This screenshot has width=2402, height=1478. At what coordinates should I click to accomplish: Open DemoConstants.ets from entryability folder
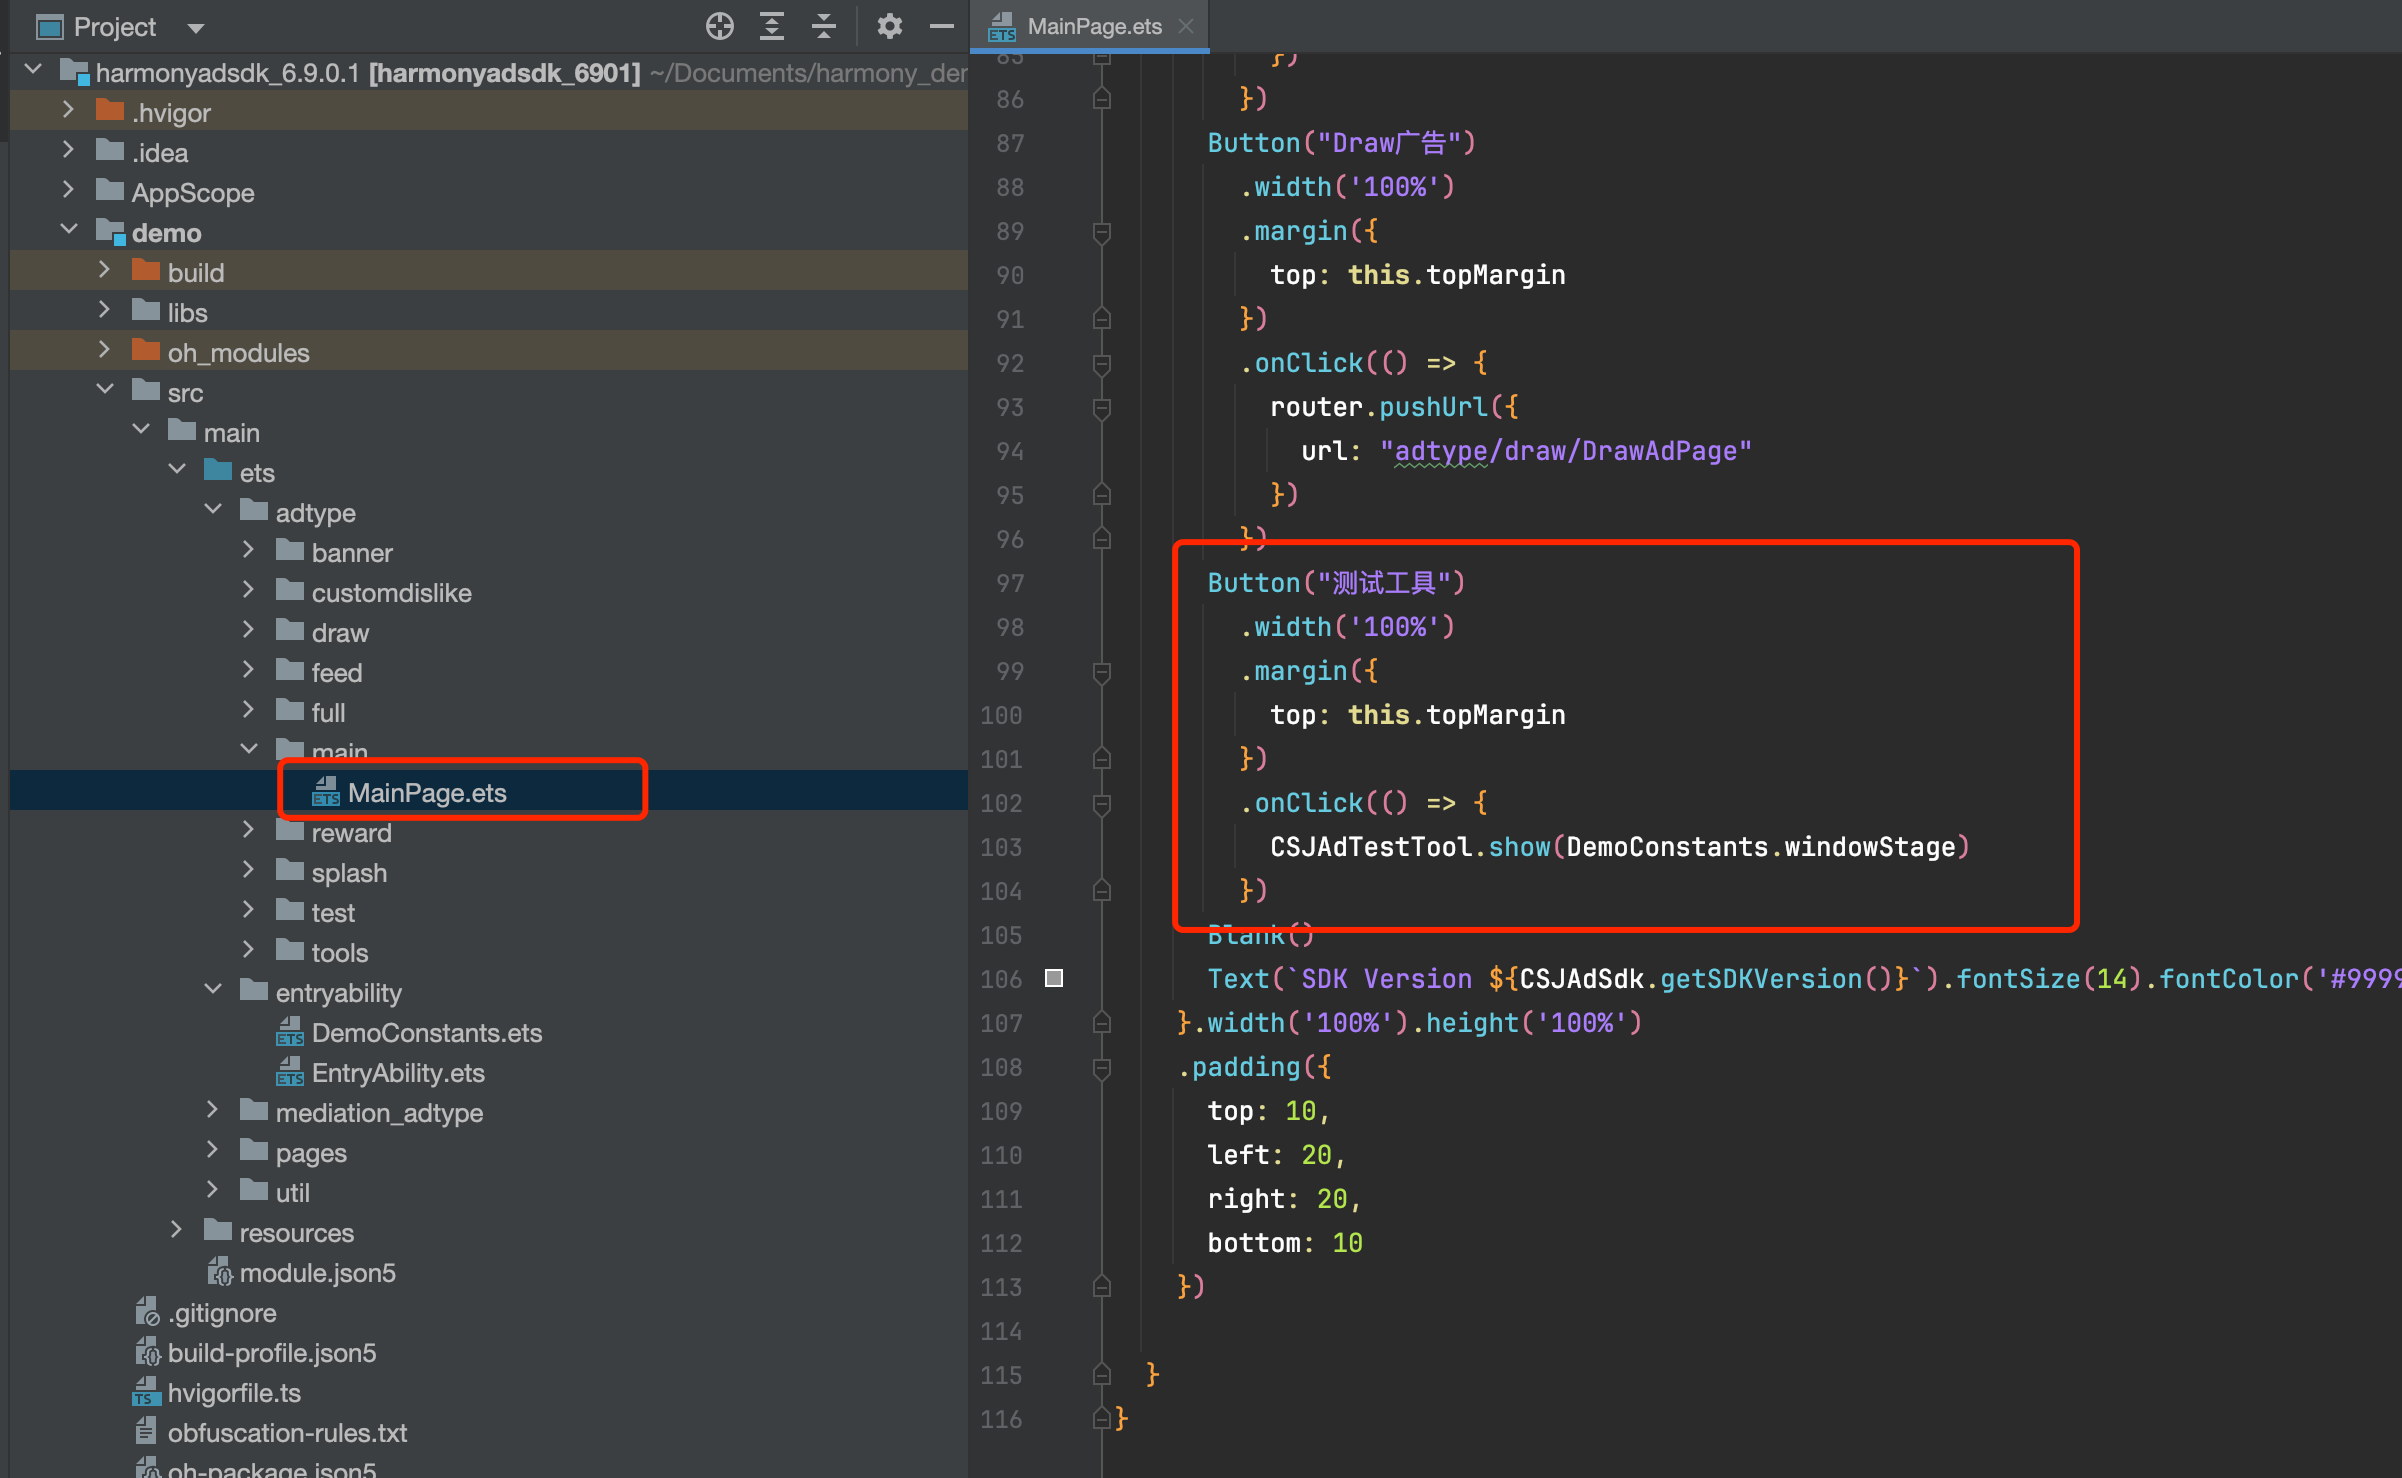click(x=426, y=1032)
